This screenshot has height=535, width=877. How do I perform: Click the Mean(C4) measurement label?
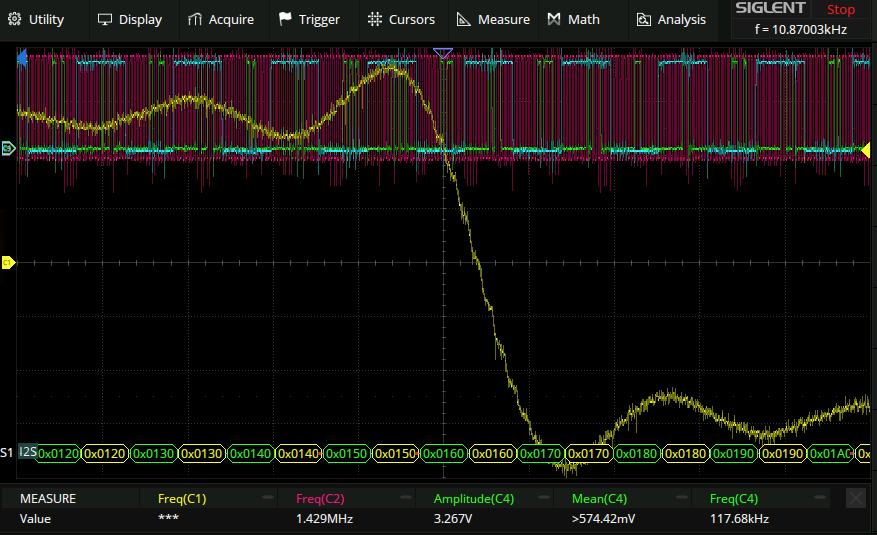coord(598,498)
